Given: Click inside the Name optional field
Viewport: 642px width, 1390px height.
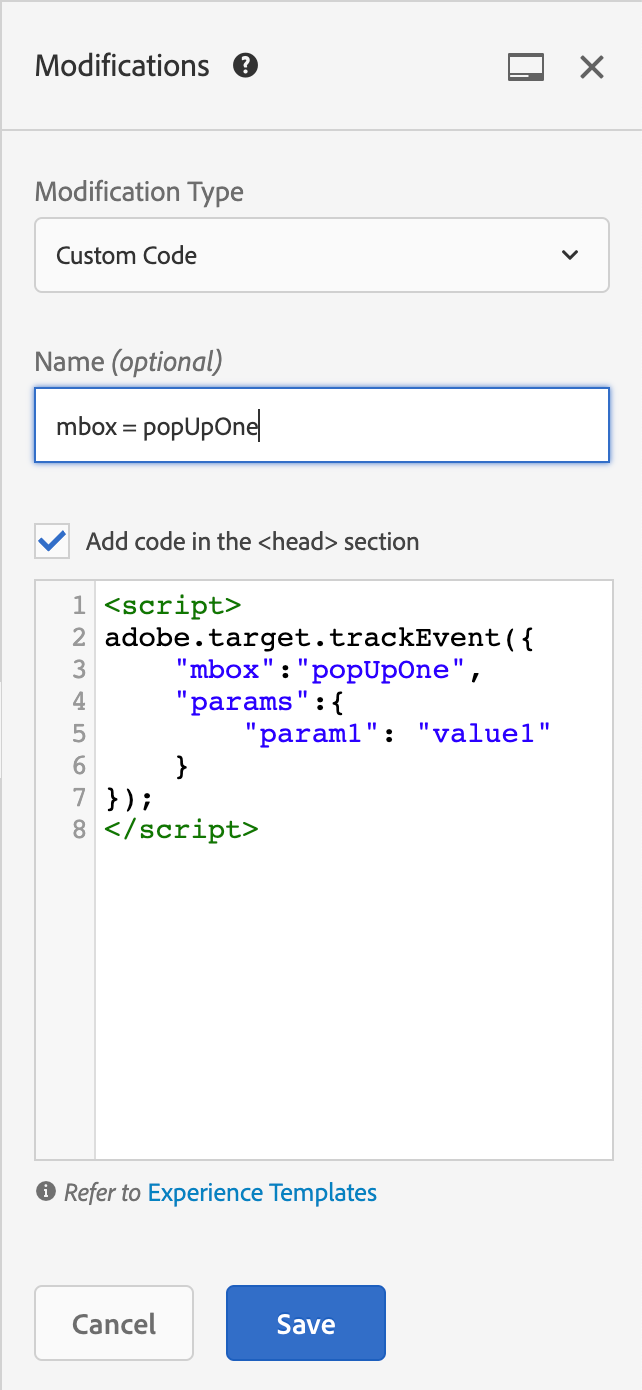Looking at the screenshot, I should tap(322, 425).
